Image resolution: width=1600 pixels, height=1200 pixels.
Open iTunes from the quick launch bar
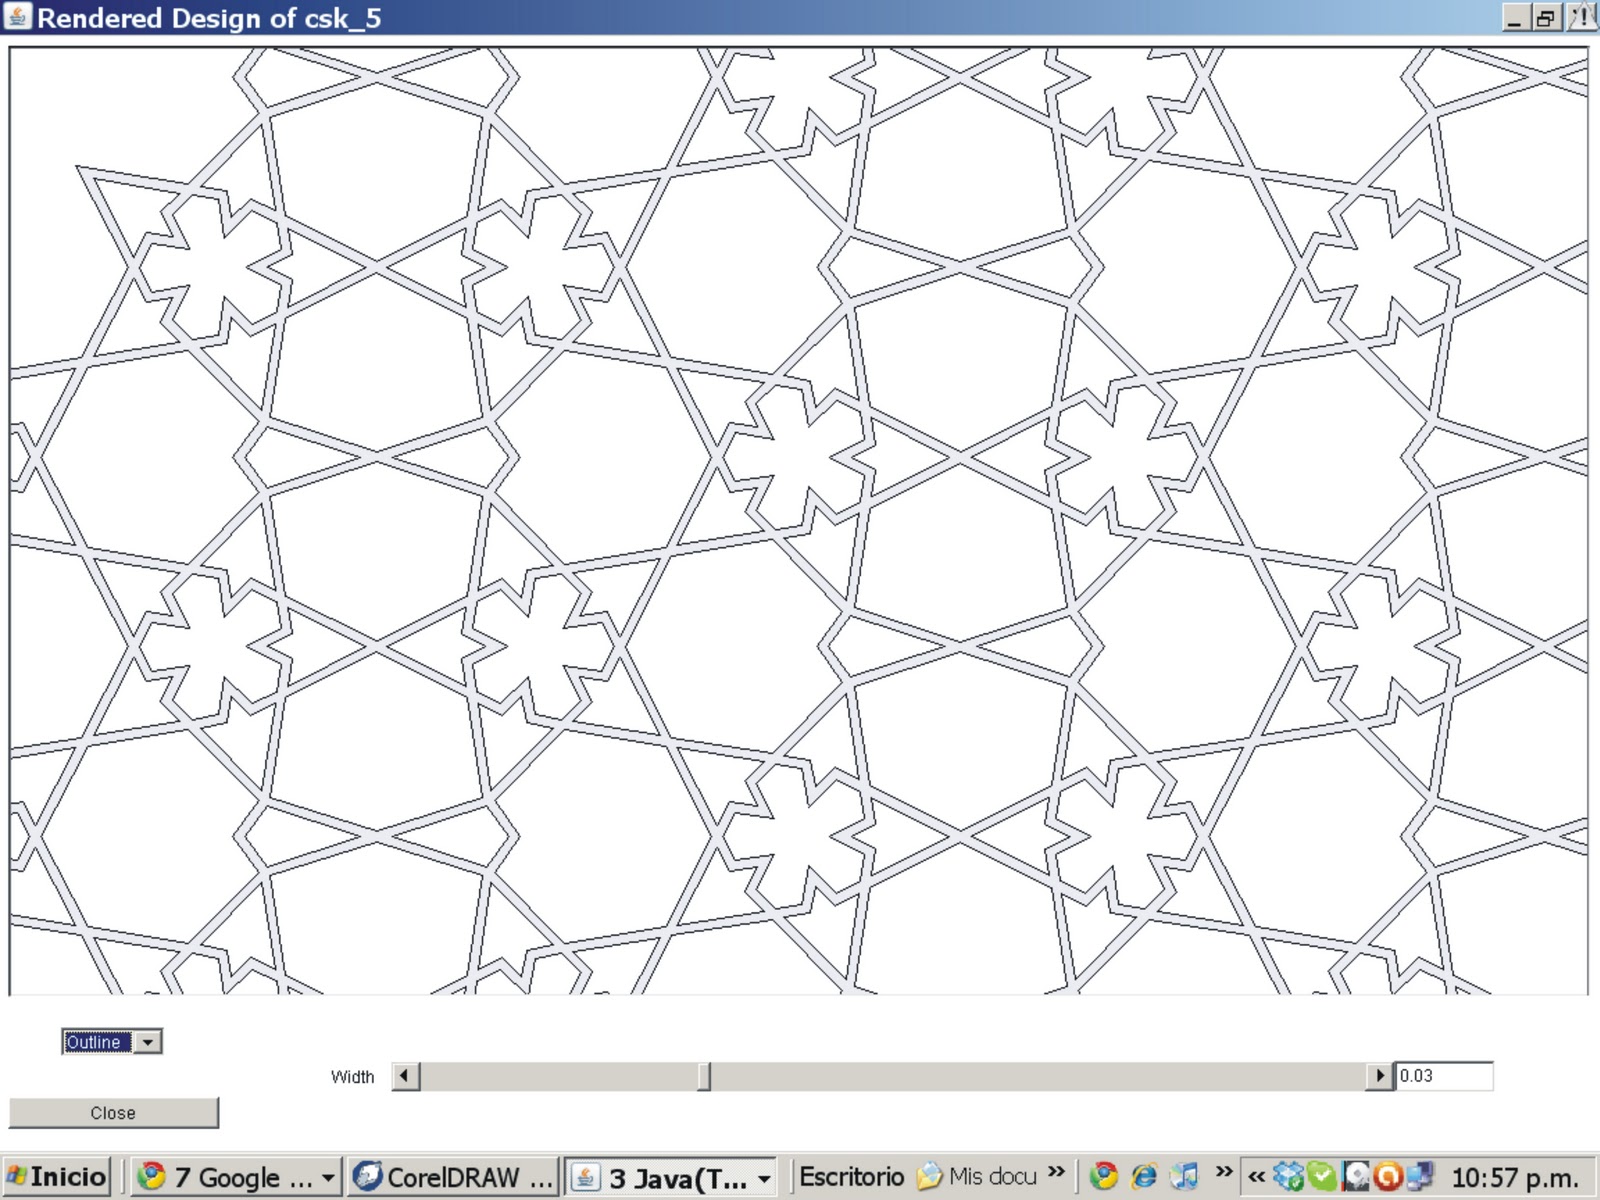tap(1186, 1176)
